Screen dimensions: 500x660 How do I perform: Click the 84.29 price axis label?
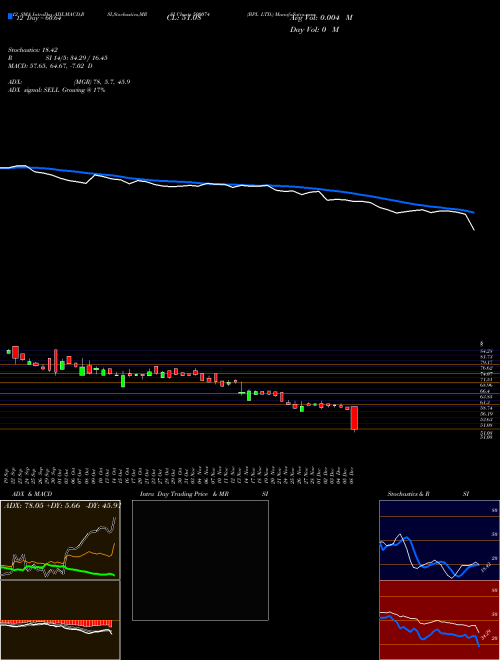click(486, 350)
